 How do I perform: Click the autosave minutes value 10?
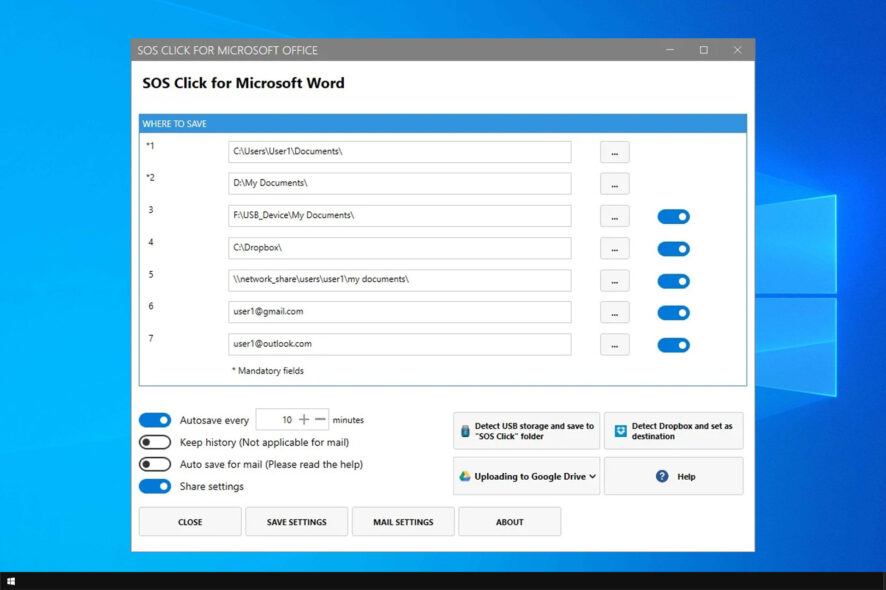pos(287,419)
